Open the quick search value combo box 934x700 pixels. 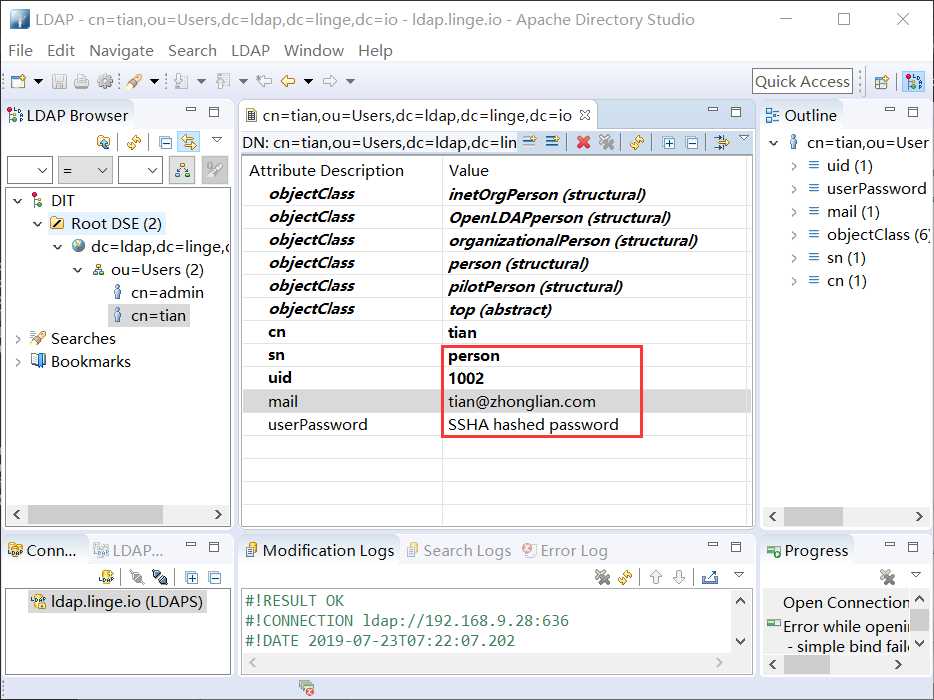[x=141, y=171]
